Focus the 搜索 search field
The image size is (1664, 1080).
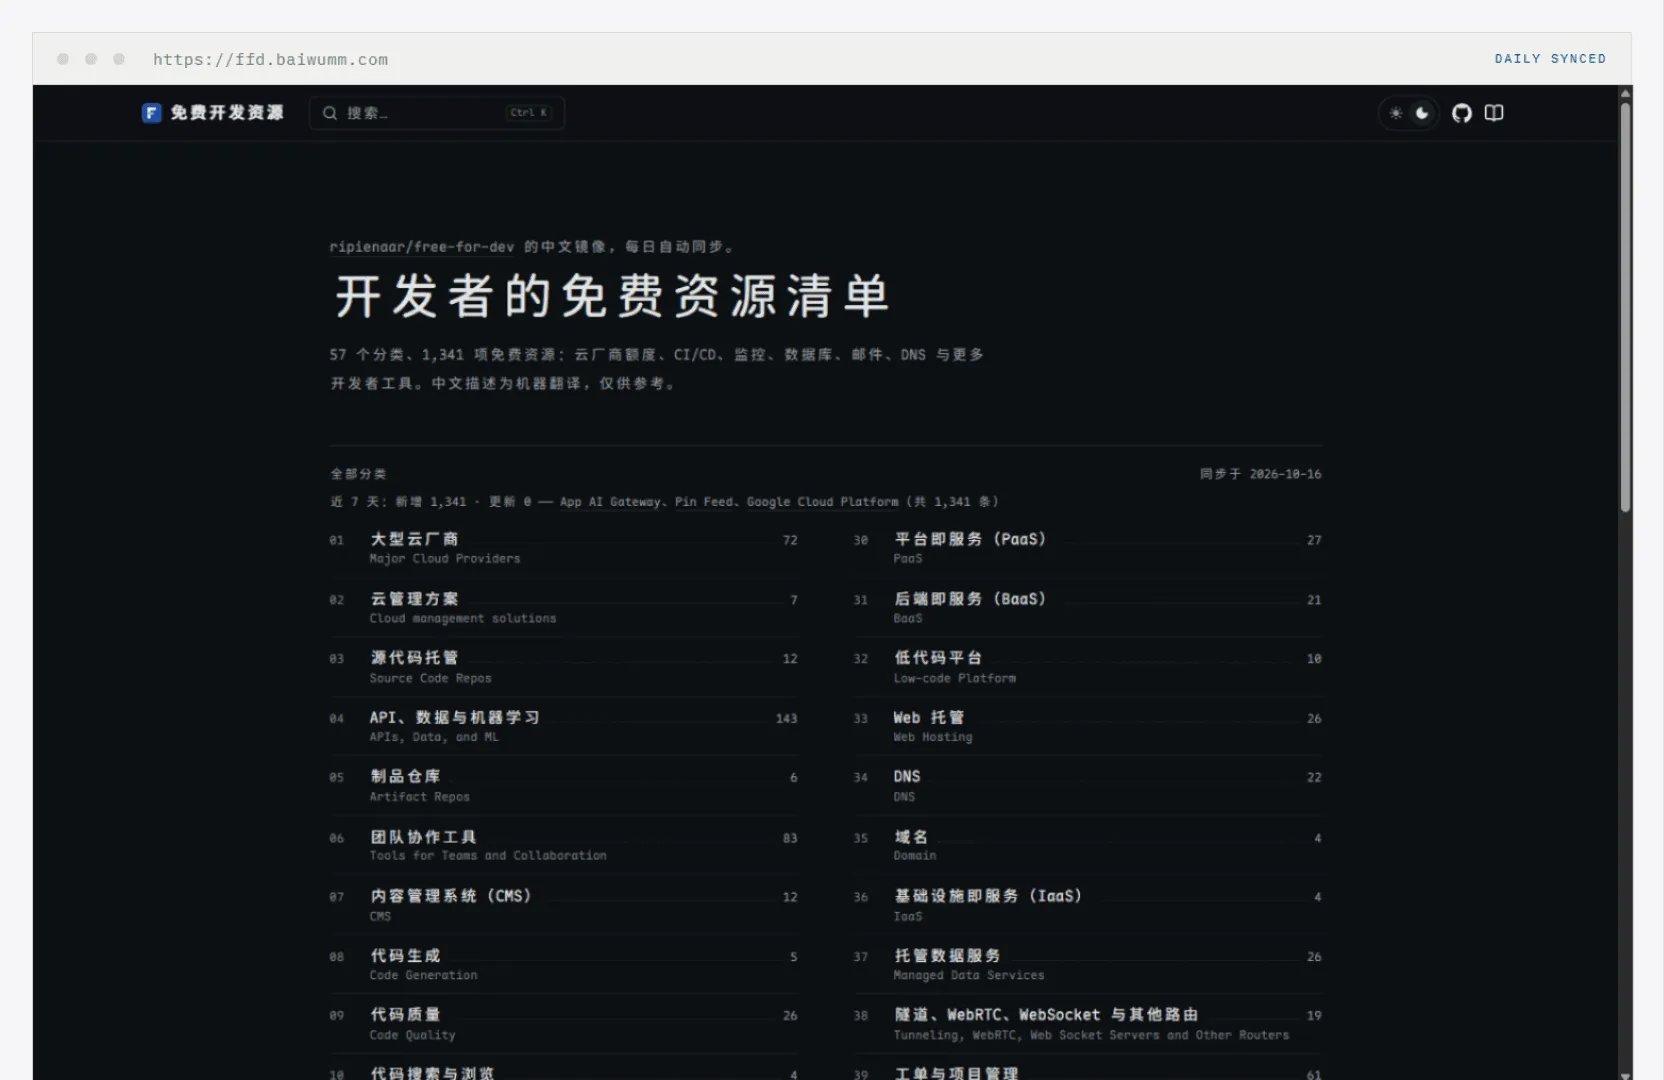437,113
